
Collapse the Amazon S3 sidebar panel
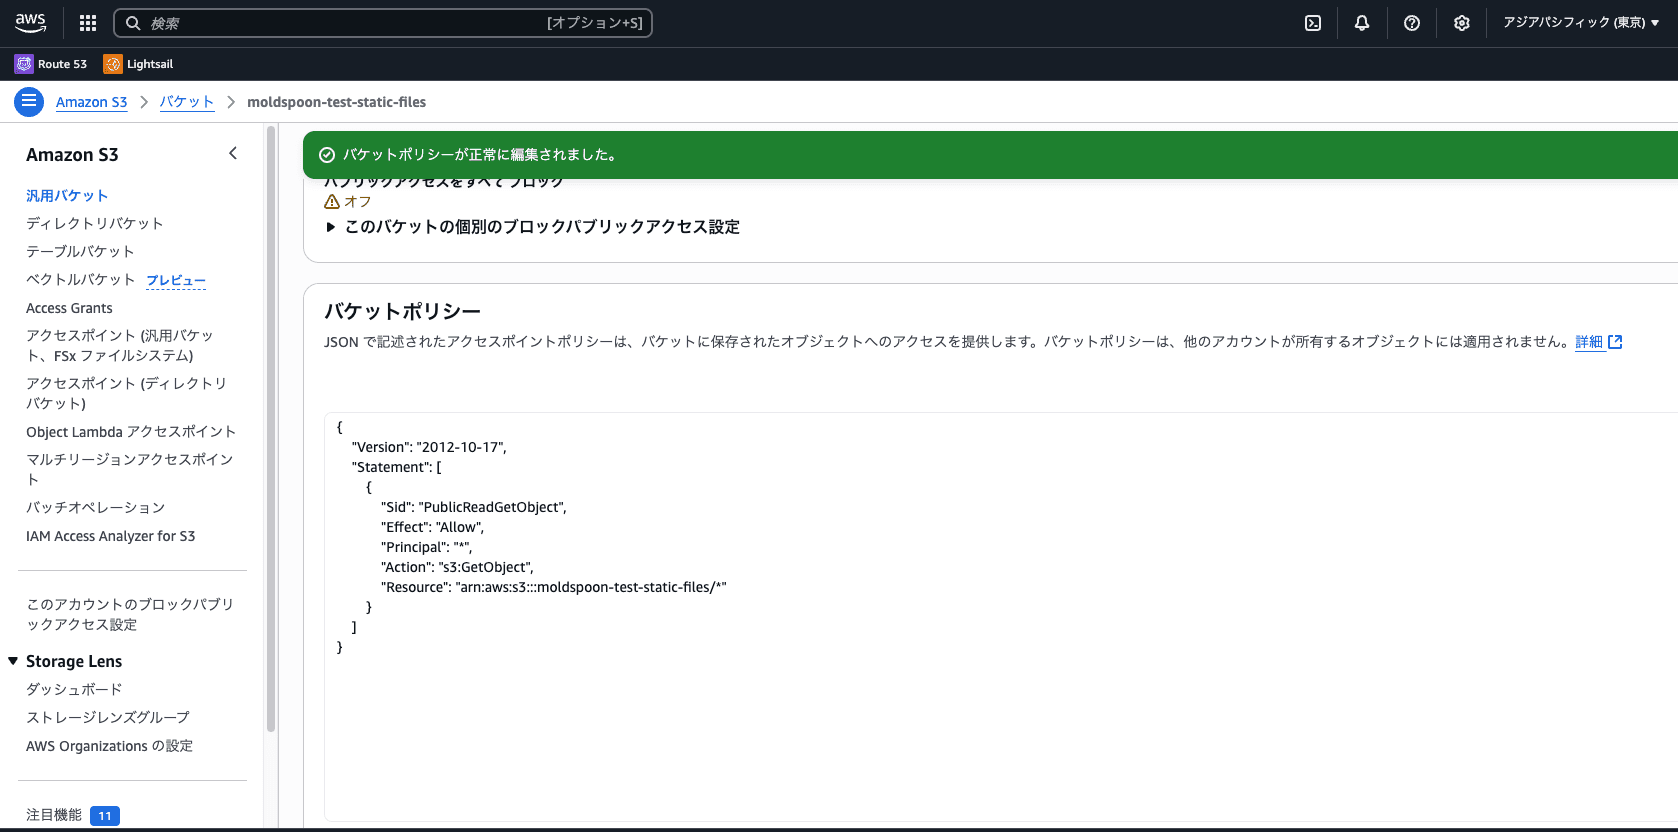[233, 153]
